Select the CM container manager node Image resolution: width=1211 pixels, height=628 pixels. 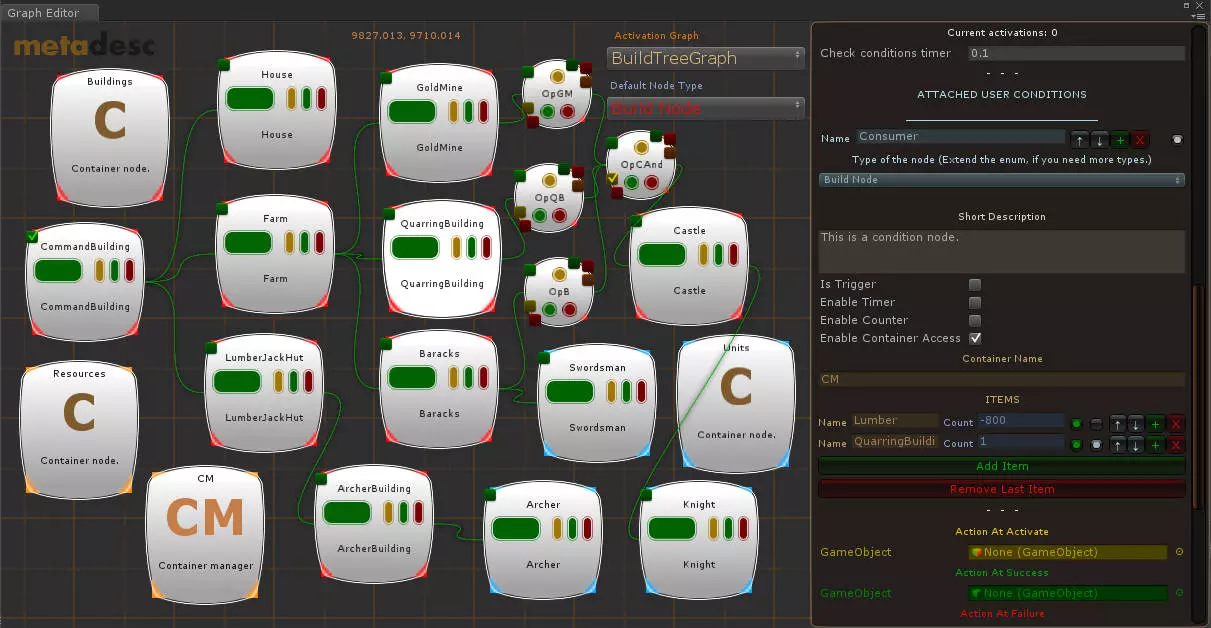205,535
